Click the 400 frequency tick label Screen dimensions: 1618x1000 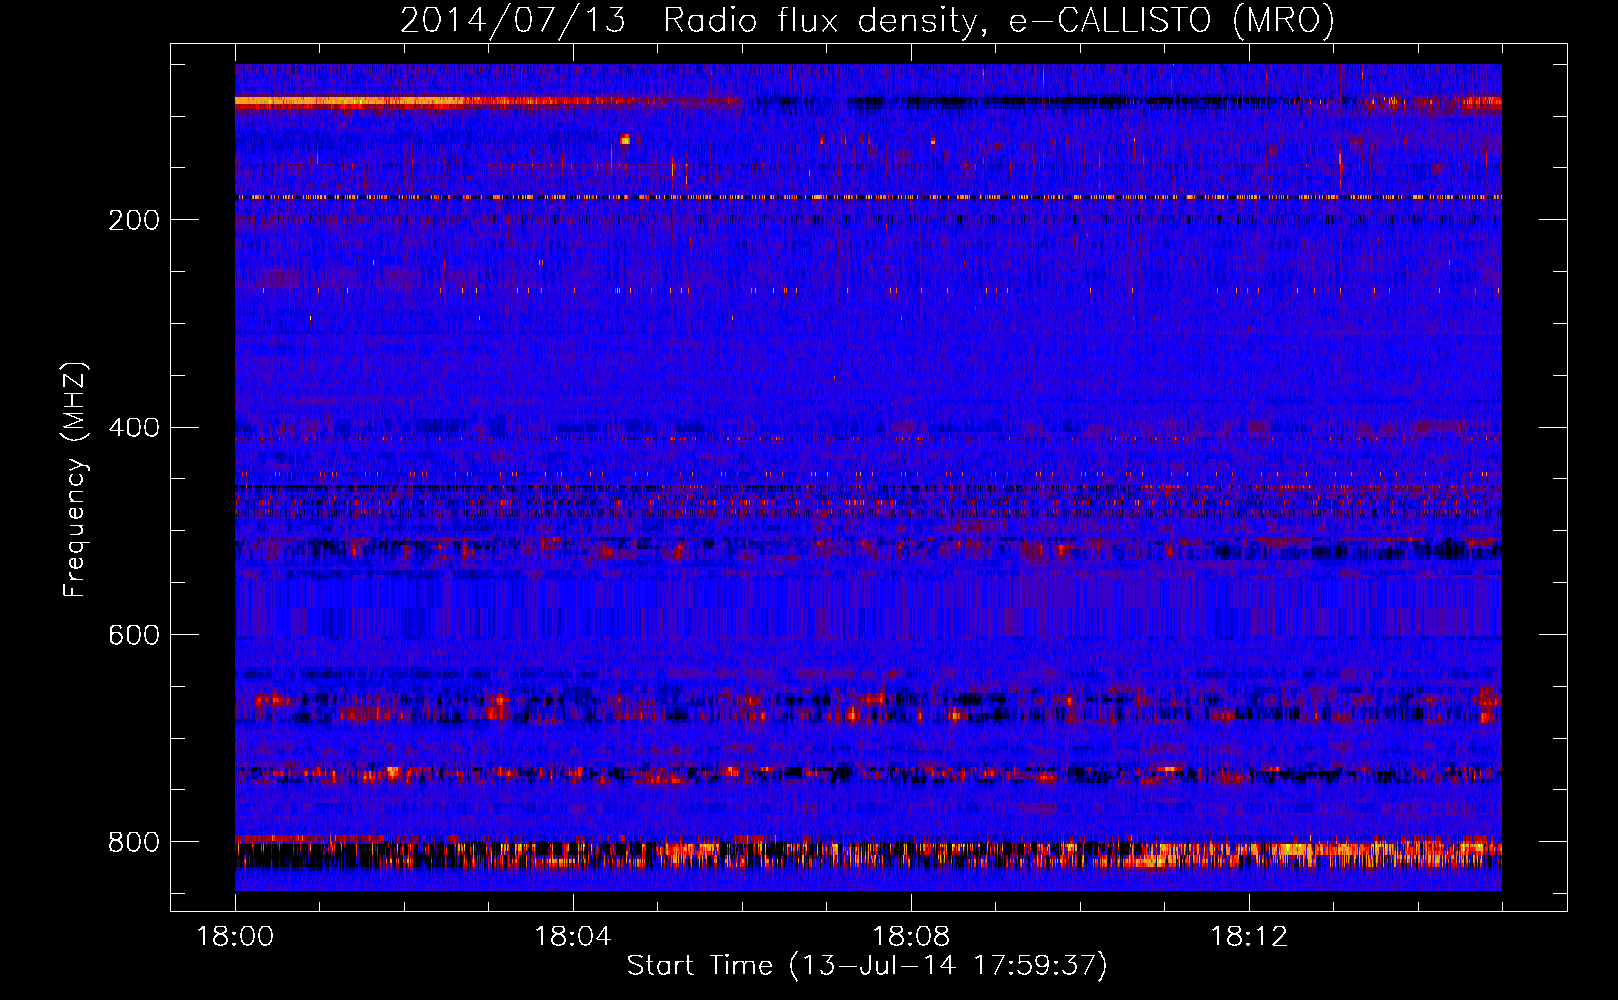click(x=134, y=428)
